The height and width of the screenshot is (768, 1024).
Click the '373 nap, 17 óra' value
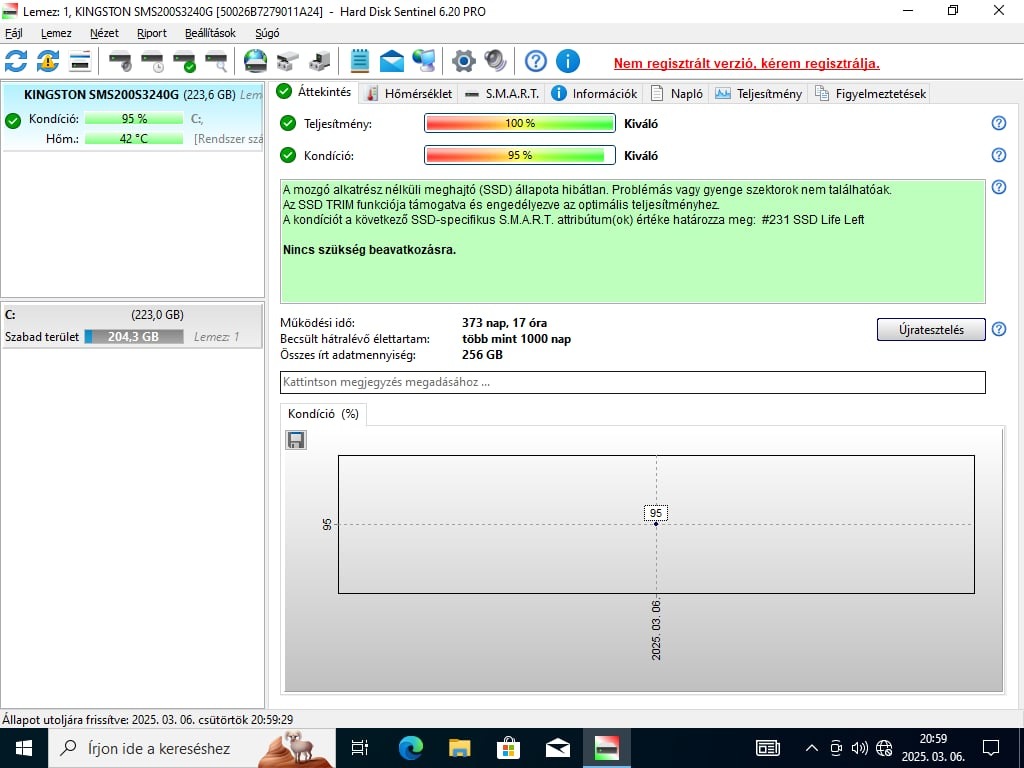click(504, 323)
